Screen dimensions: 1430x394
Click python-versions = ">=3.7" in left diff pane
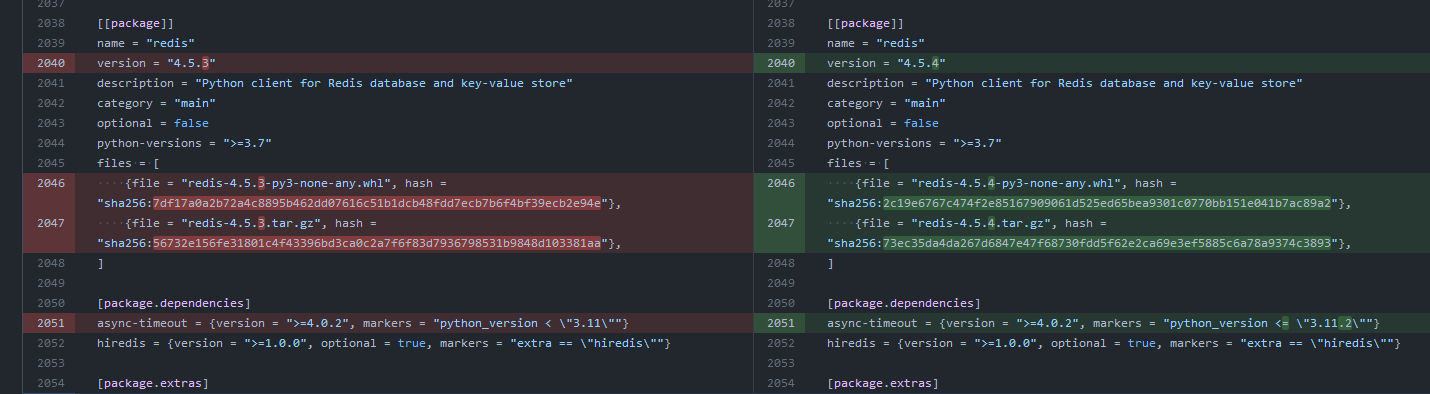[185, 143]
